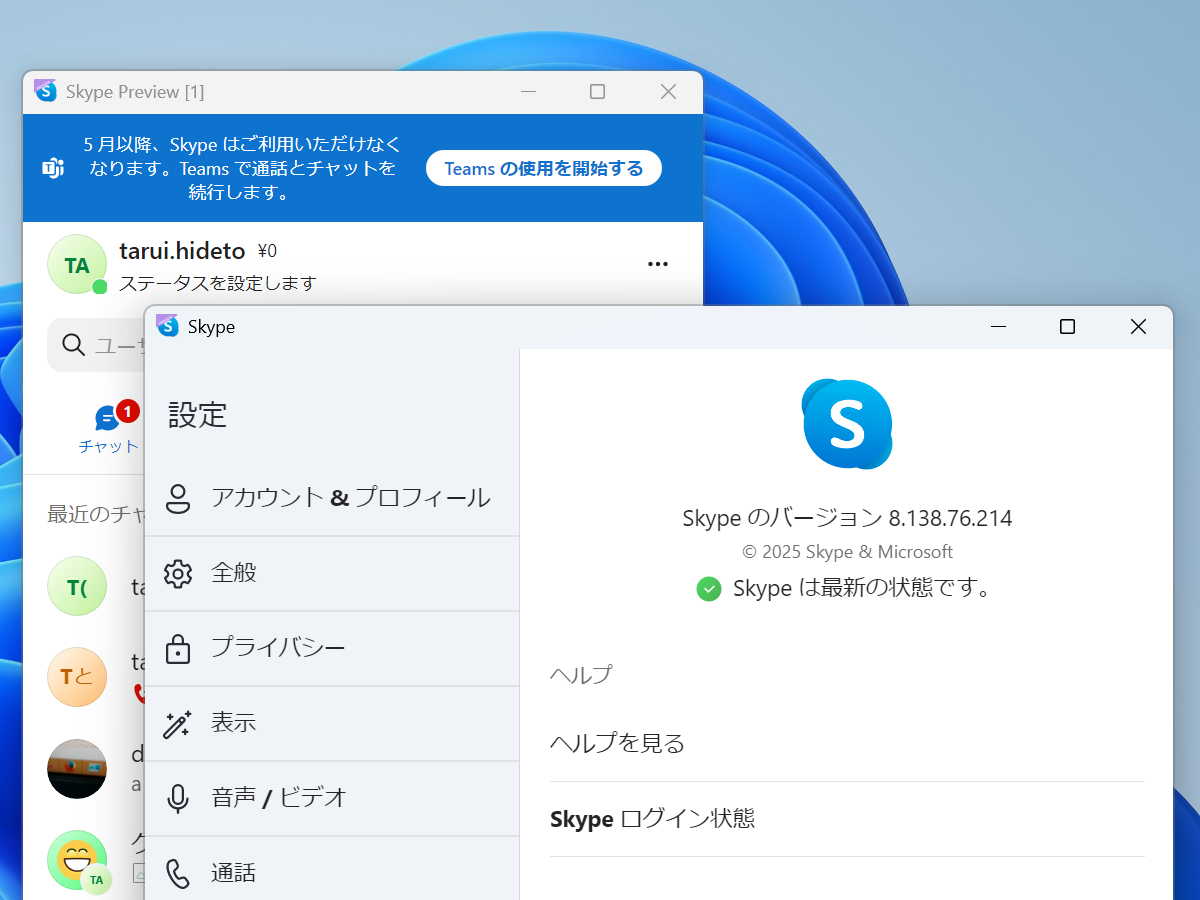
Task: Click the Skype logo on the about page
Action: [x=847, y=423]
